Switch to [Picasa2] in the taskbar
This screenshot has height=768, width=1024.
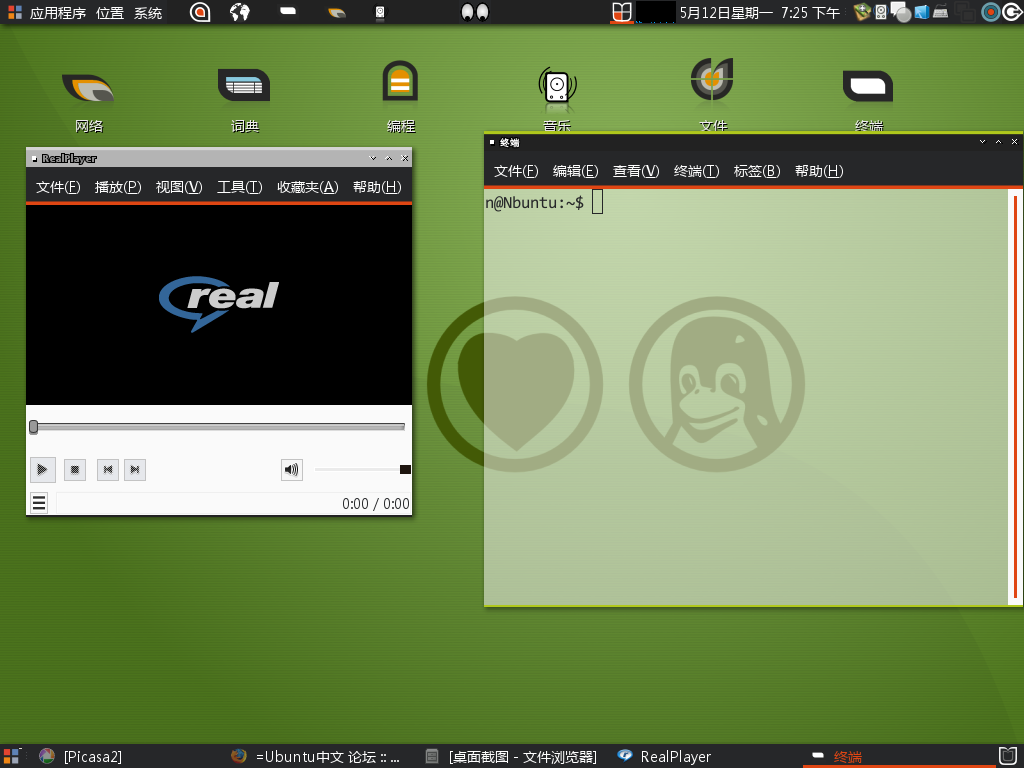[80, 756]
